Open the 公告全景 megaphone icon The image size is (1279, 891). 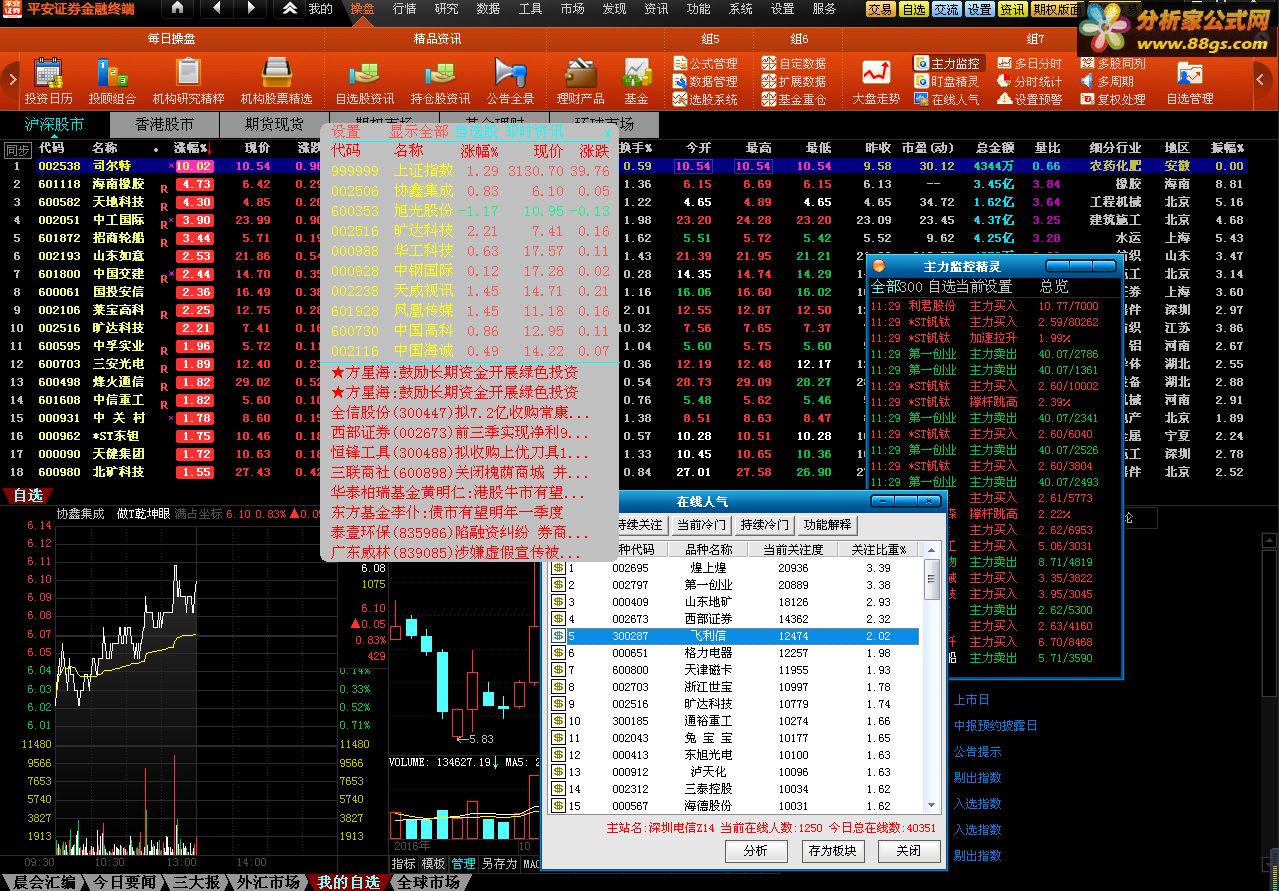[510, 81]
